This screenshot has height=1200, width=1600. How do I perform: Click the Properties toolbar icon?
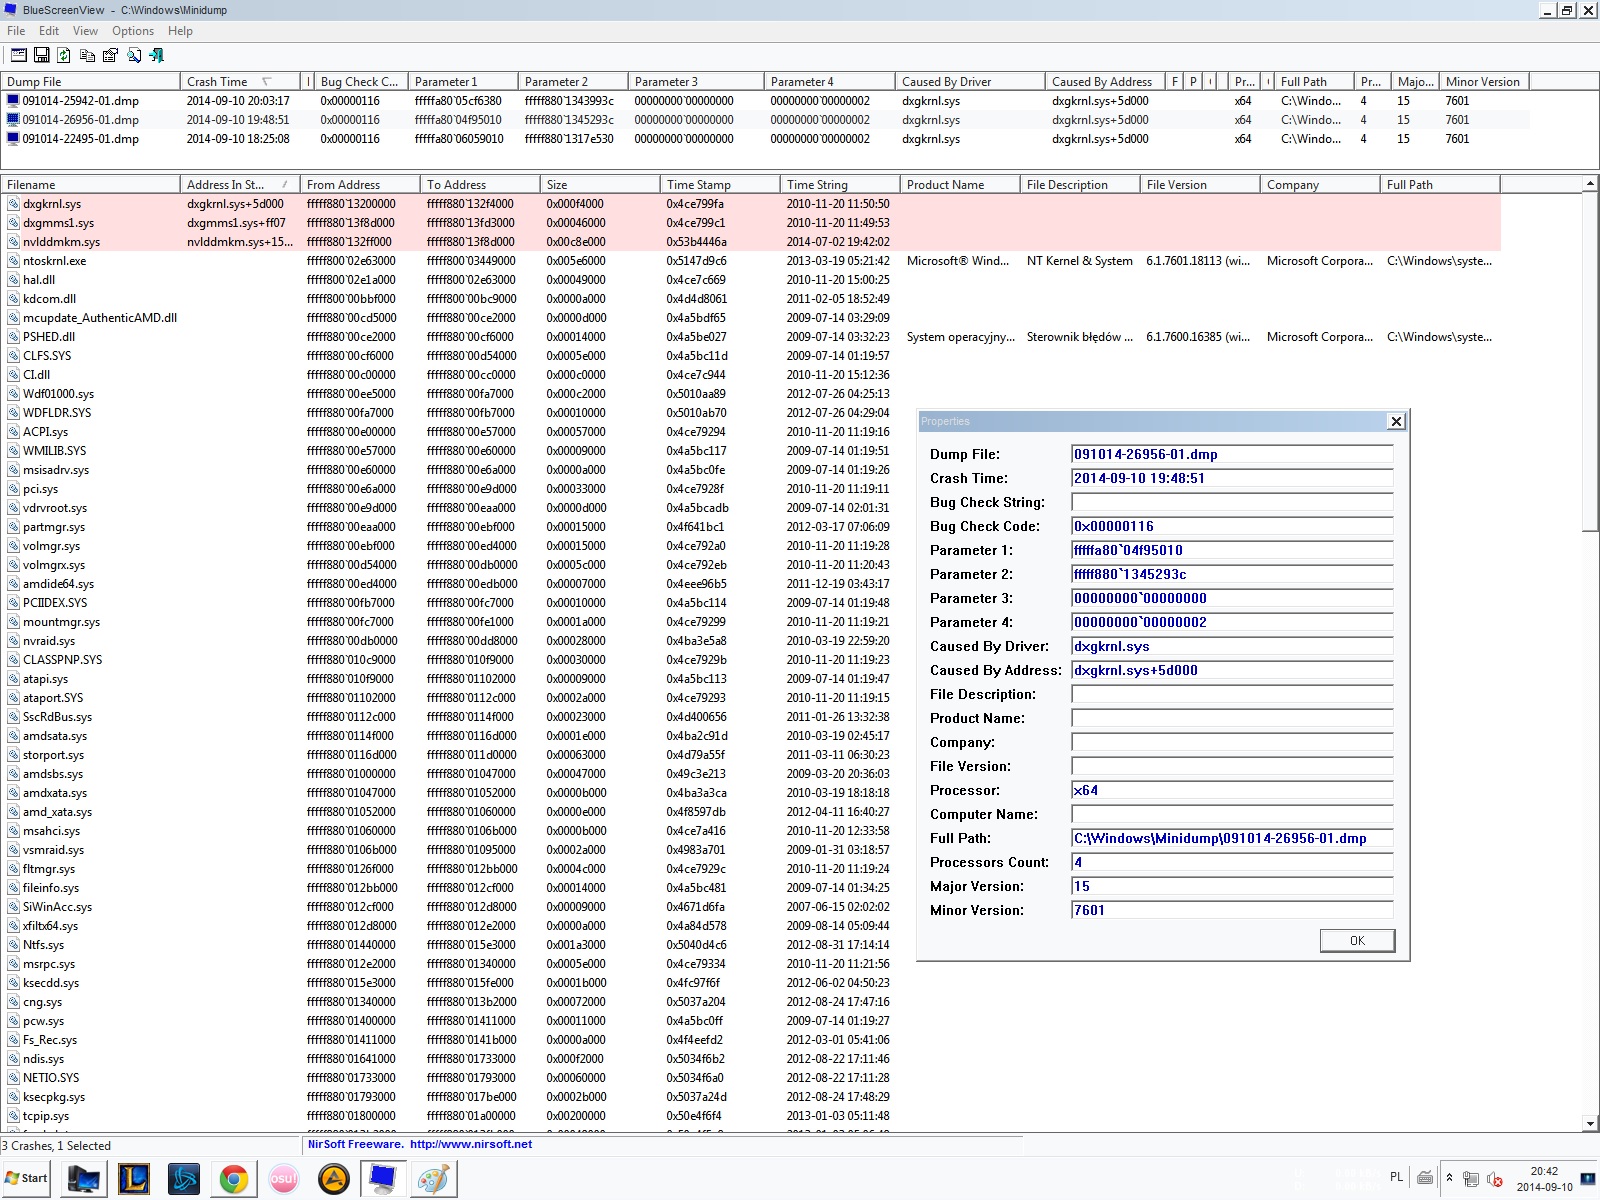pos(110,55)
